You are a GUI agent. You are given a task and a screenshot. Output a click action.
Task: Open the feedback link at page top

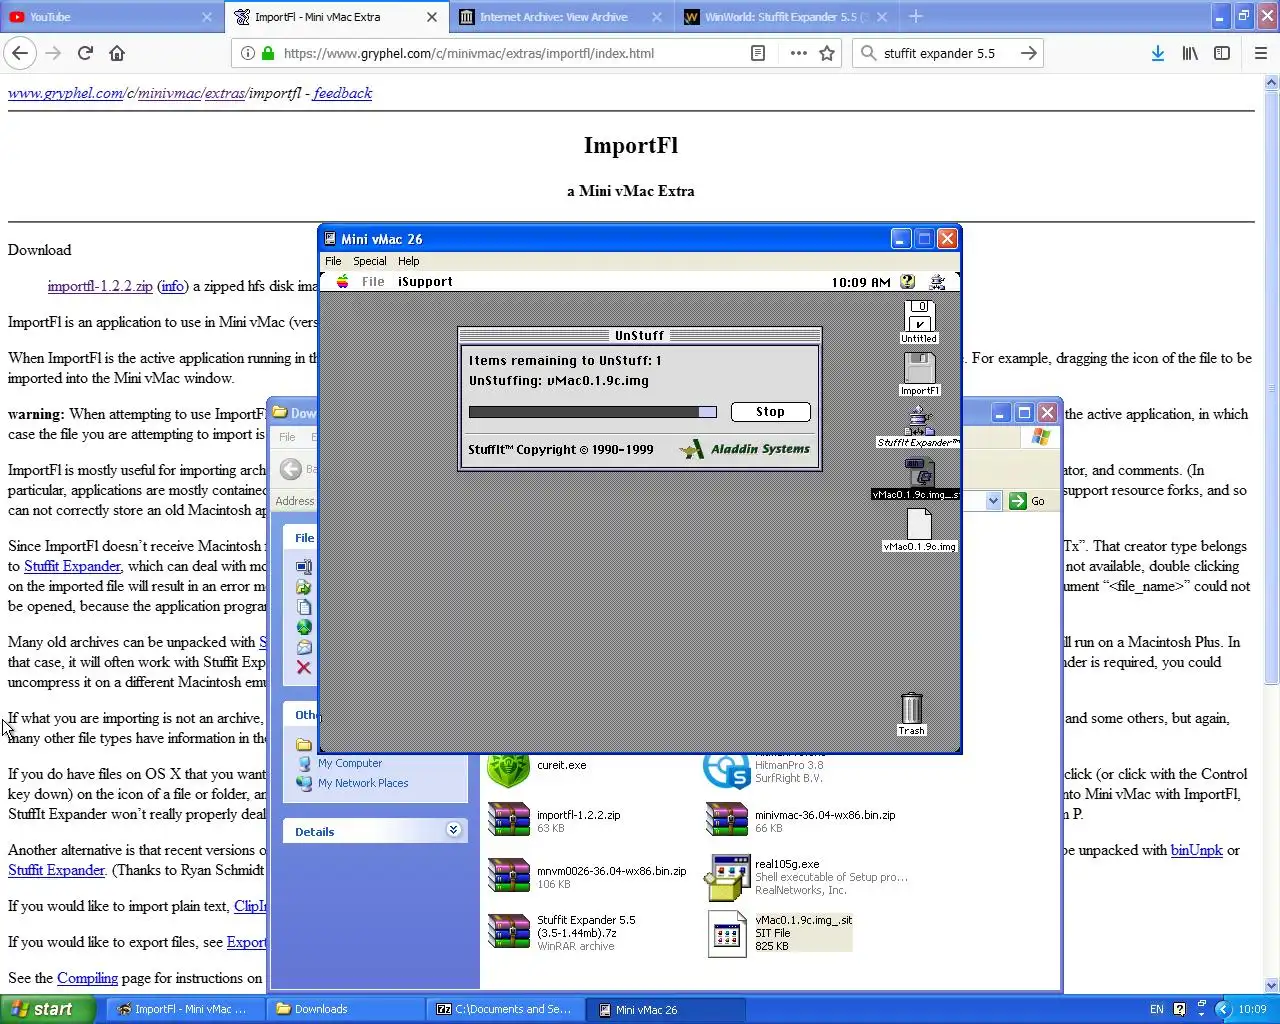tap(343, 93)
